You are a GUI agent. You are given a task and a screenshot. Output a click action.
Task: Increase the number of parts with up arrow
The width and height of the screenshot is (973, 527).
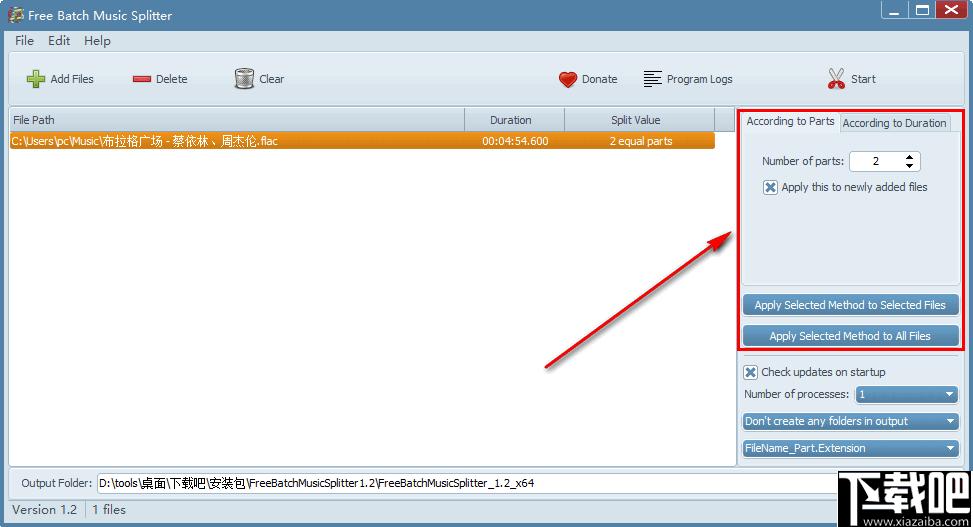909,157
